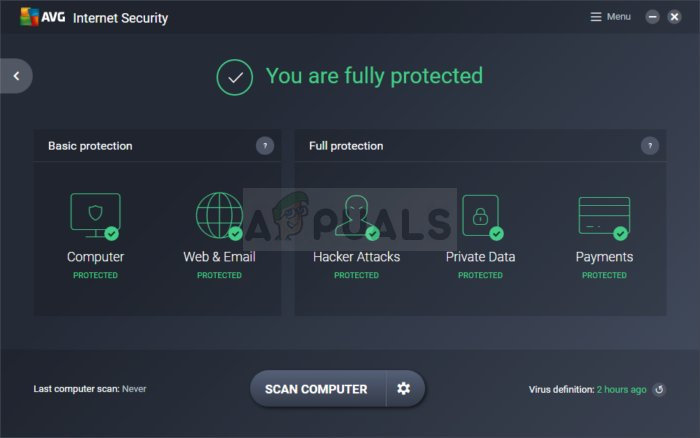700x438 pixels.
Task: Click the Payments PROTECTED status label
Action: (604, 275)
